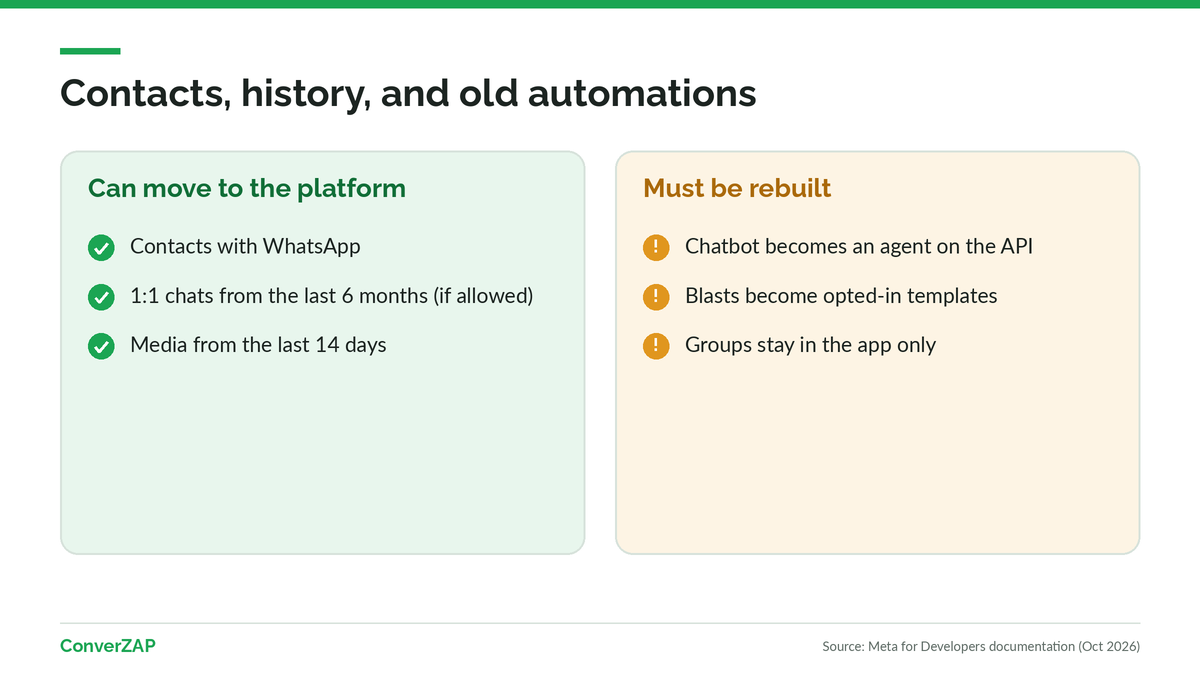Screen dimensions: 1200x675
Task: Select the text Groups stay in the app only
Action: (810, 345)
